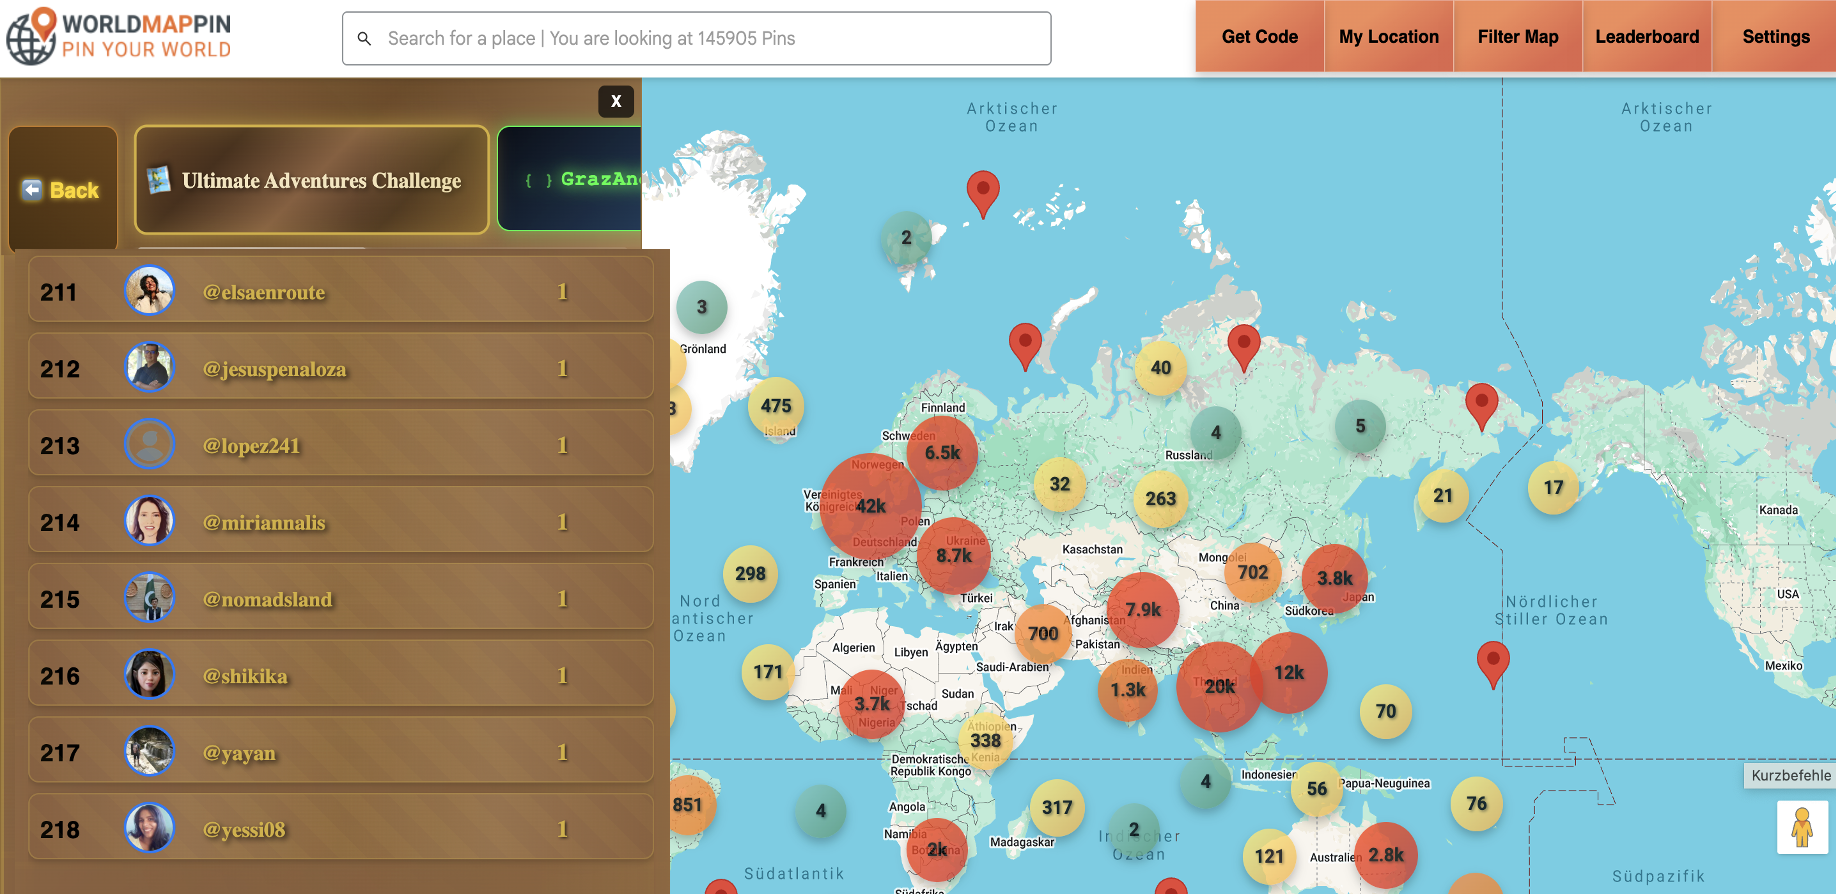Click username @shikika
The width and height of the screenshot is (1836, 894).
click(245, 677)
